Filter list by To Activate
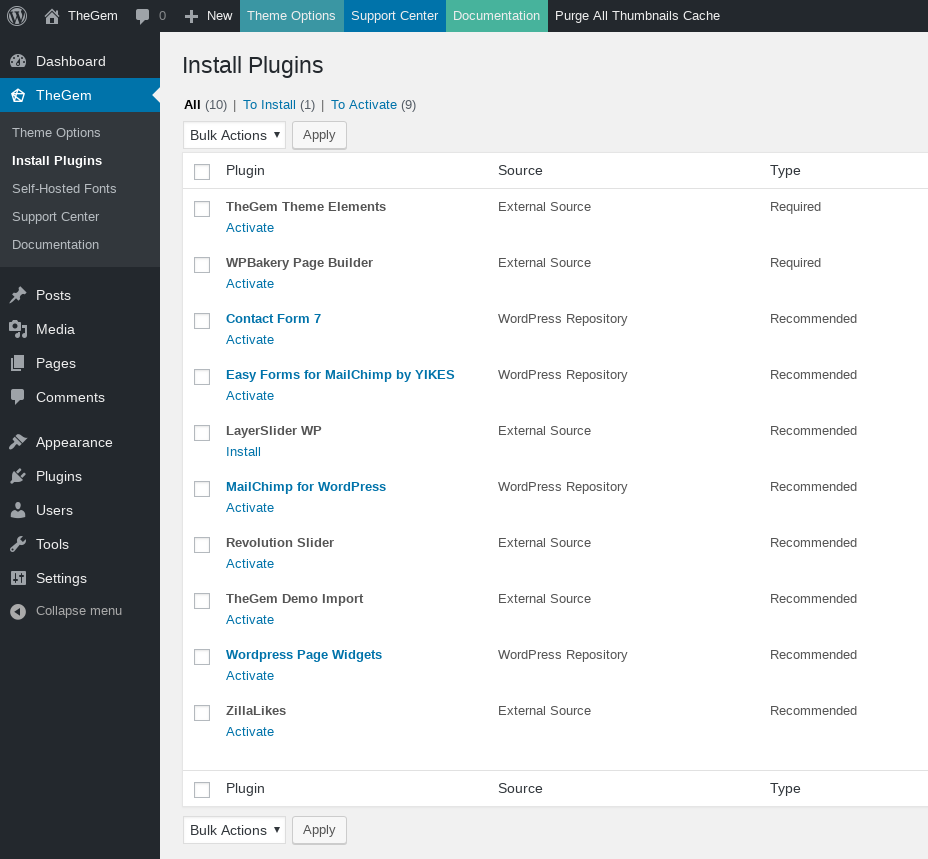928x859 pixels. 364,104
